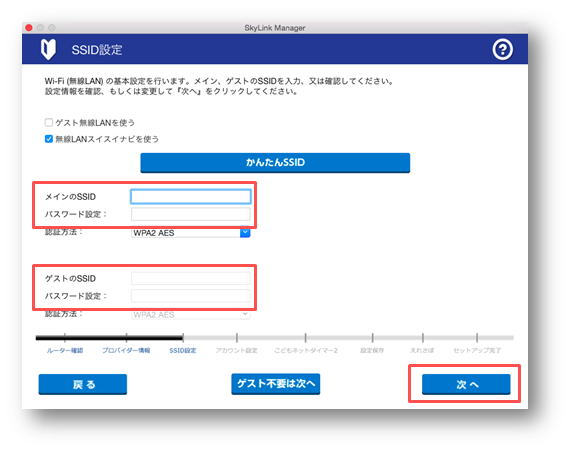
Task: Go back with the 戻る button
Action: [x=83, y=384]
